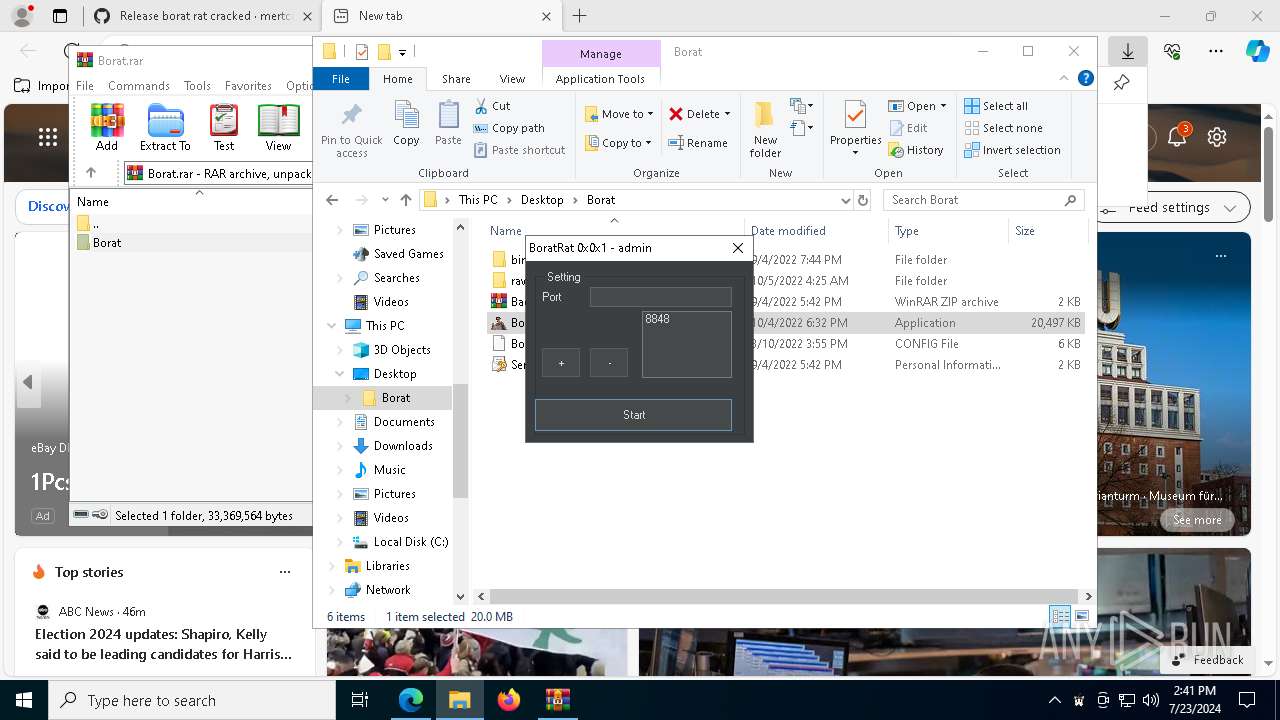Collapse Desktop node in navigation tree

pos(340,374)
